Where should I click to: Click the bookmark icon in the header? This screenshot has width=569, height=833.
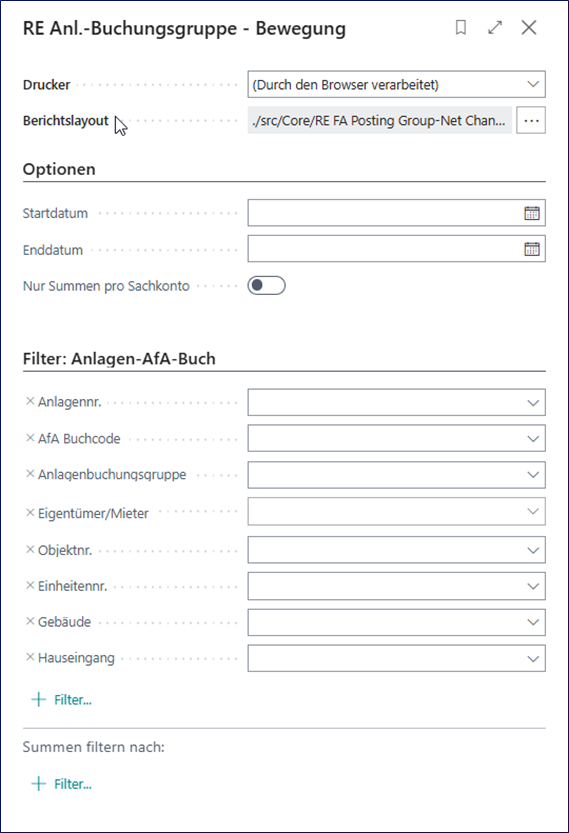461,28
